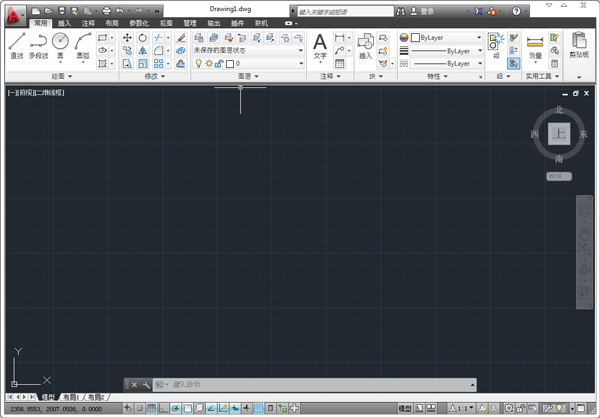
Task: Click the Sign In (登录) button
Action: point(427,11)
